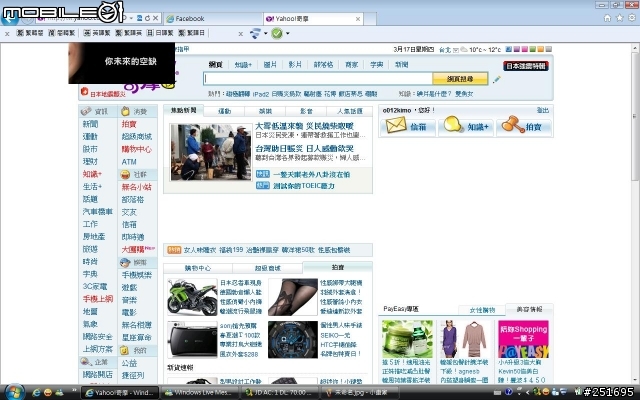Select the purple page theme color swatch
Screen dimensions: 640x400
pos(517,49)
